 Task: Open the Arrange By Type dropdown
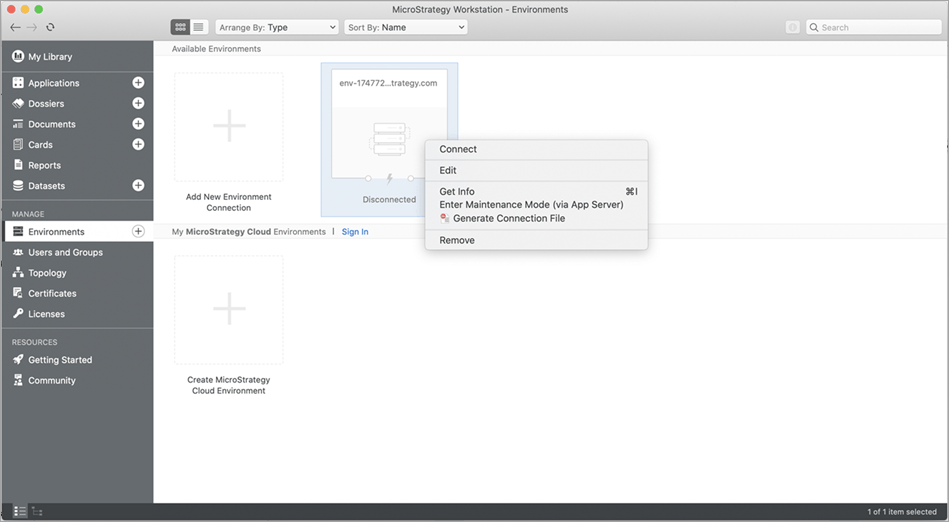pos(277,27)
